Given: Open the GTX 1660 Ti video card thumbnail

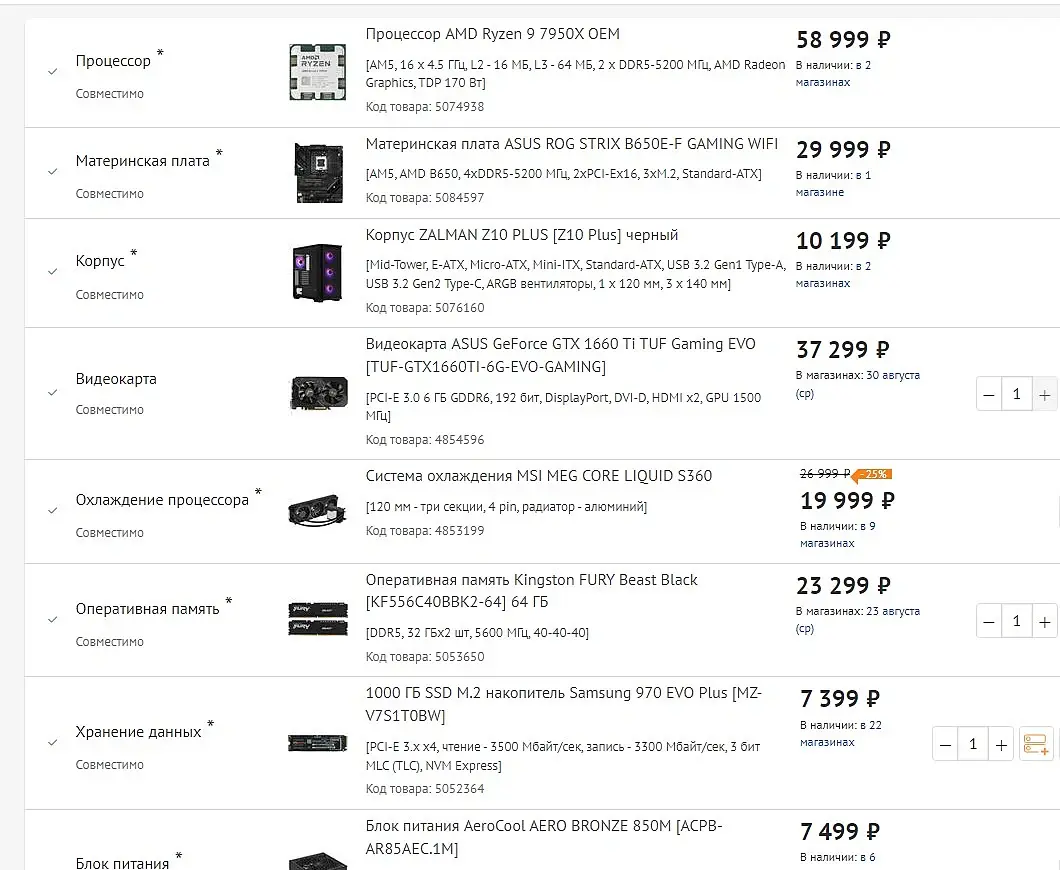Looking at the screenshot, I should (318, 393).
